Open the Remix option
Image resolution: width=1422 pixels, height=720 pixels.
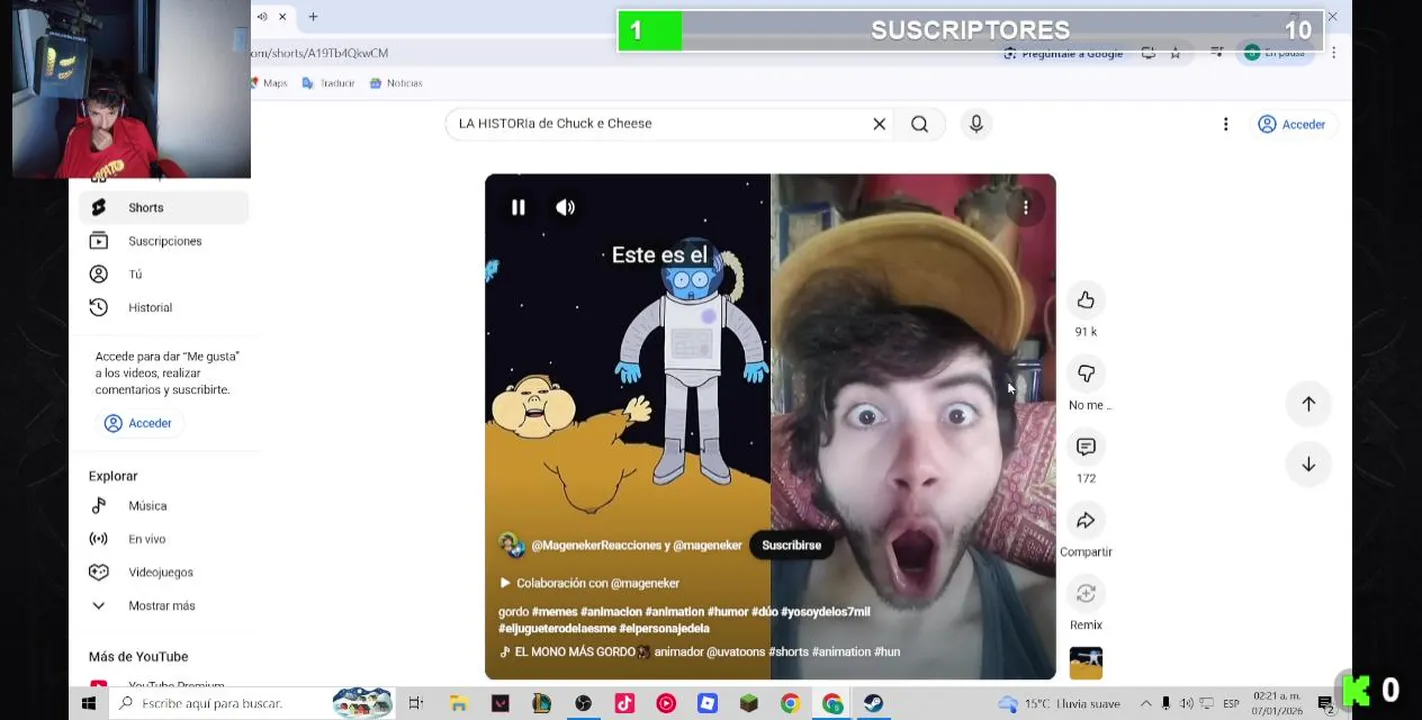(x=1086, y=593)
